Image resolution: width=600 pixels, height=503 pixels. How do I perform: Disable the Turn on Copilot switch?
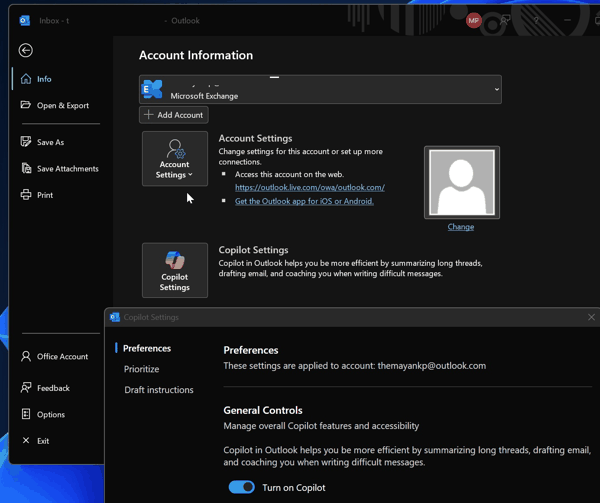click(241, 487)
